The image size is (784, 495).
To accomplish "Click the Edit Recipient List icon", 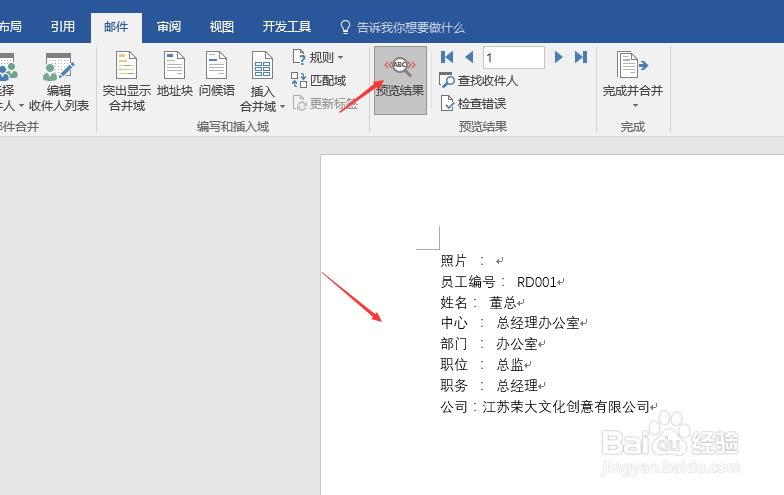I will 58,67.
